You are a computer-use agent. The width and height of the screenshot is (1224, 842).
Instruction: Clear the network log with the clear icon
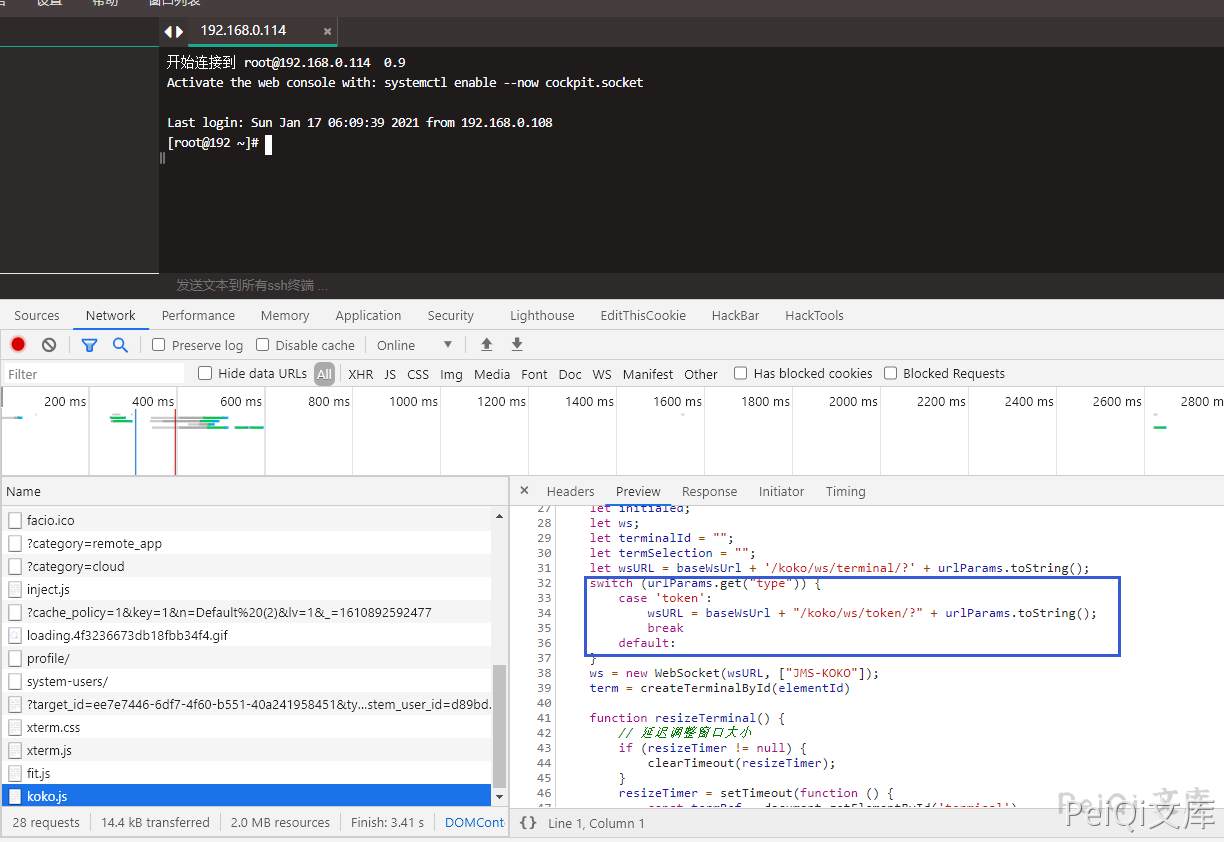click(x=49, y=345)
